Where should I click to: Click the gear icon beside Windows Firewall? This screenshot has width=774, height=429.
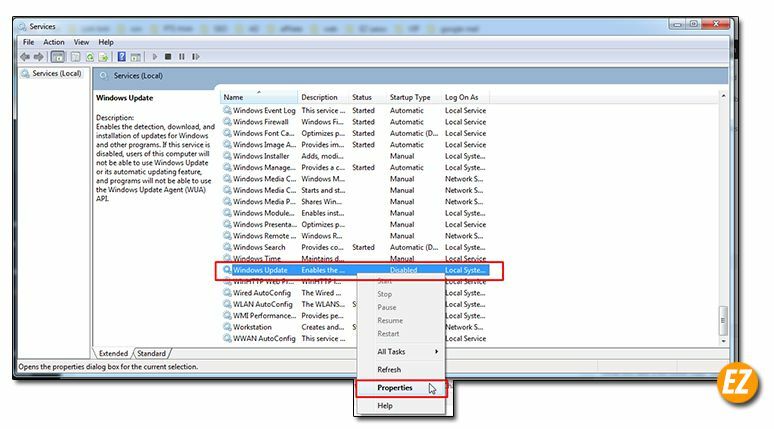(227, 121)
